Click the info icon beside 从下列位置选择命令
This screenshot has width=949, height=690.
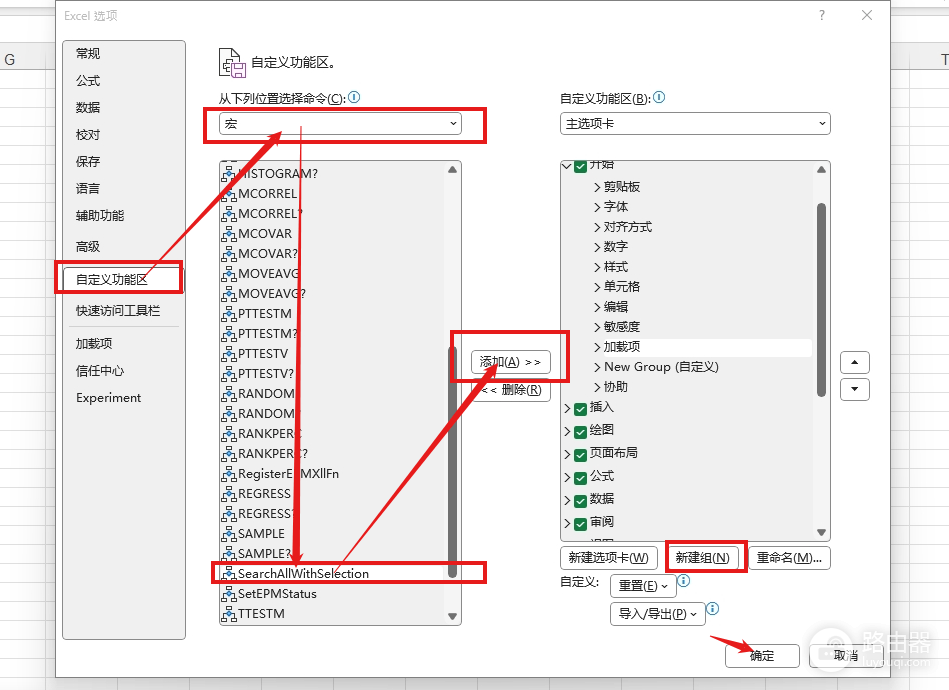[x=354, y=97]
